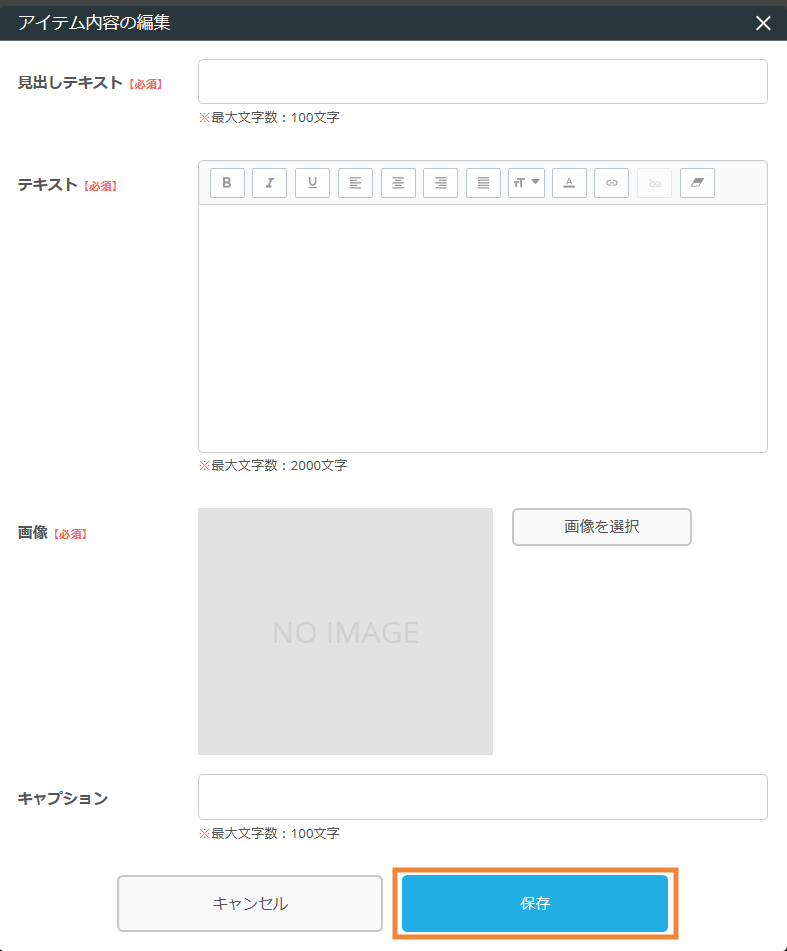
Task: Align text to the right
Action: point(440,183)
